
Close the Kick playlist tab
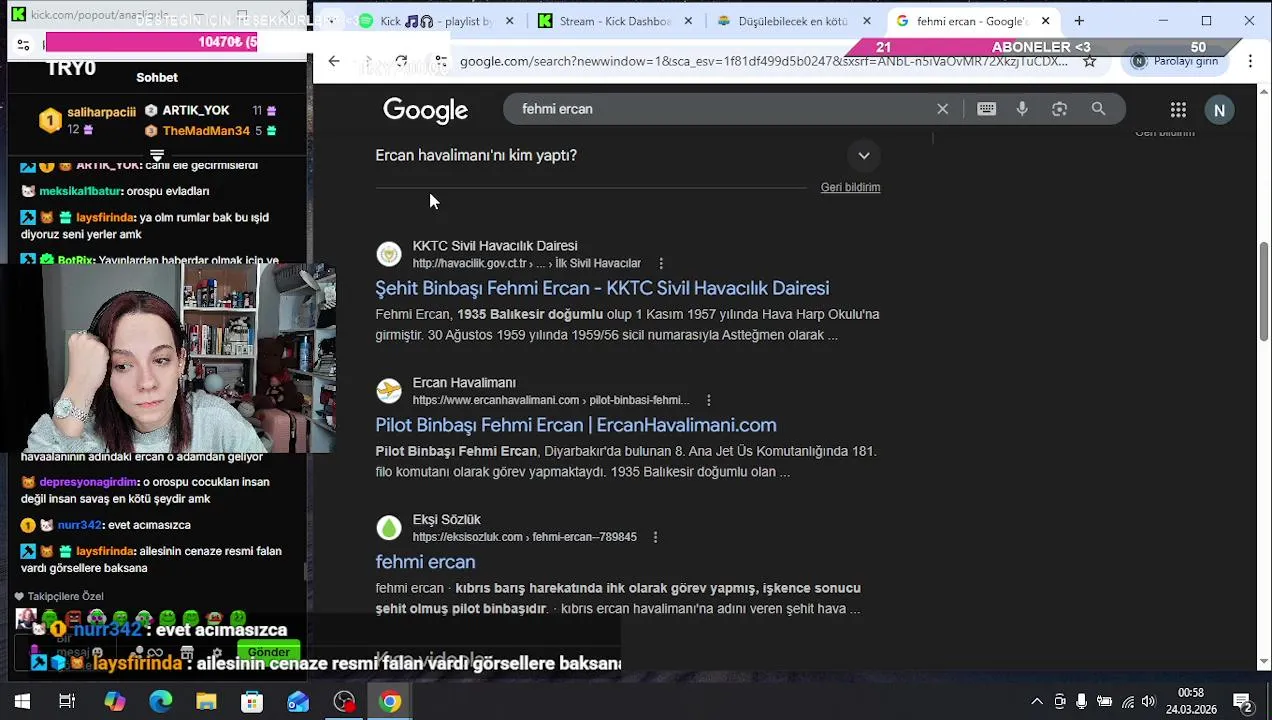(x=510, y=21)
